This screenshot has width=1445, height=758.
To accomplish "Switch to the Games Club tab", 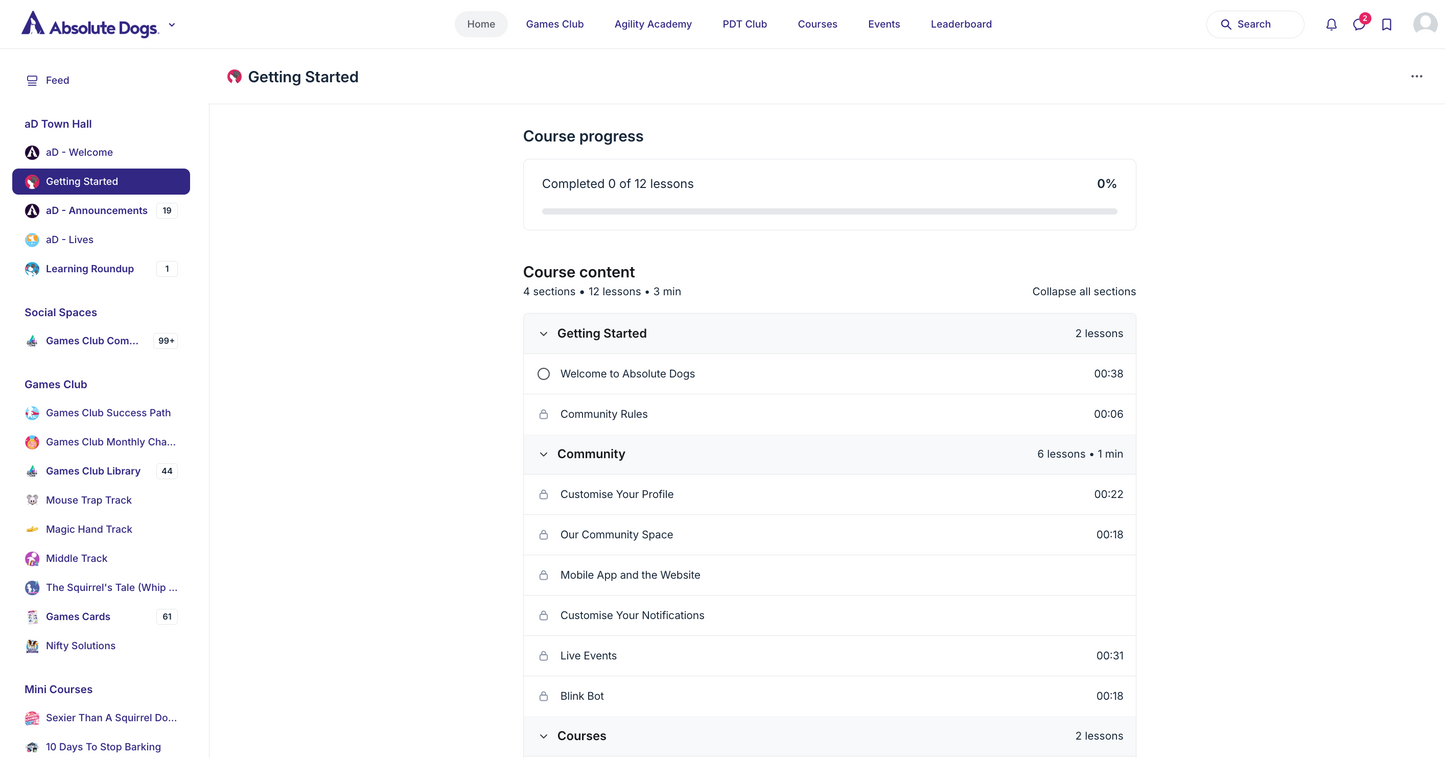I will [554, 24].
